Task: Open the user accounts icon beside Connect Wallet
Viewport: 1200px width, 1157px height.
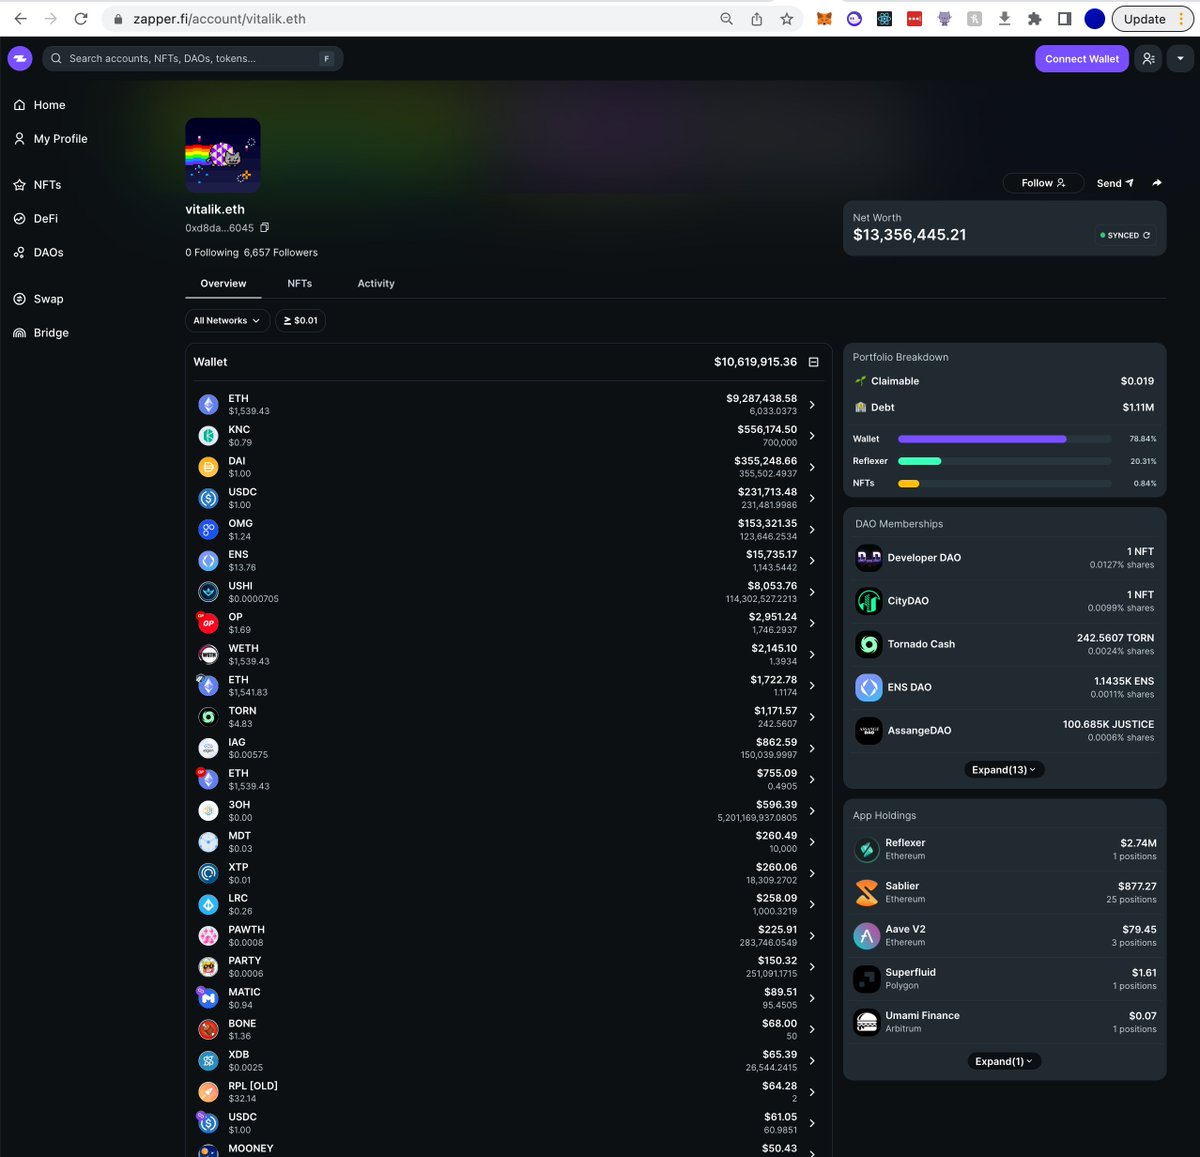Action: [1148, 59]
